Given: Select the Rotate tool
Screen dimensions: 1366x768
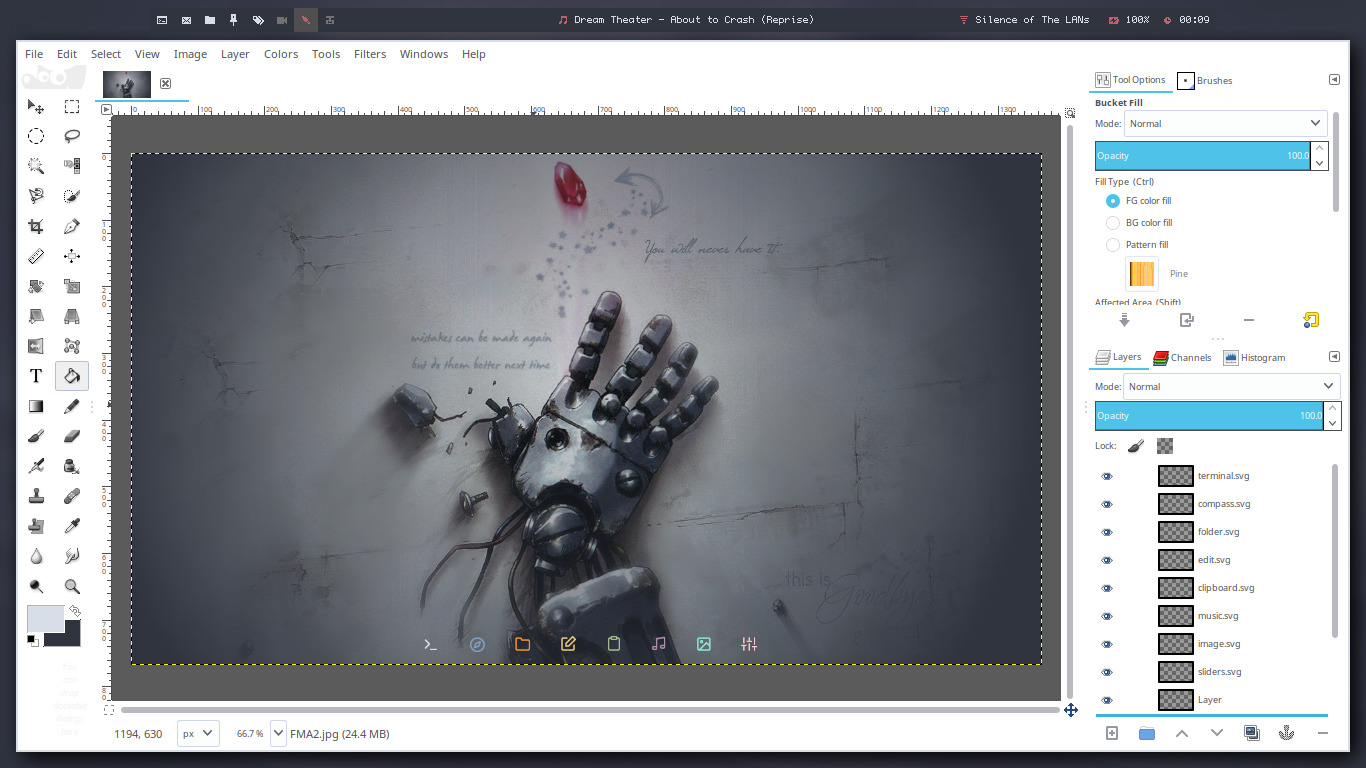Looking at the screenshot, I should pyautogui.click(x=36, y=286).
